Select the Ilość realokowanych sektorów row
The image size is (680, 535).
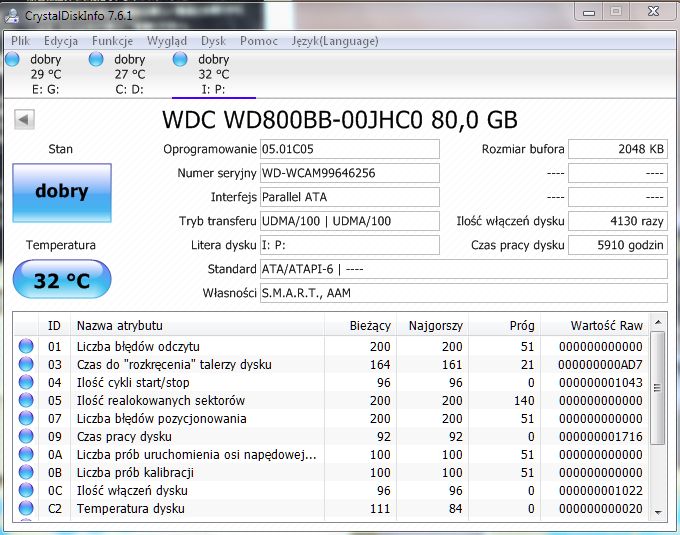point(332,400)
